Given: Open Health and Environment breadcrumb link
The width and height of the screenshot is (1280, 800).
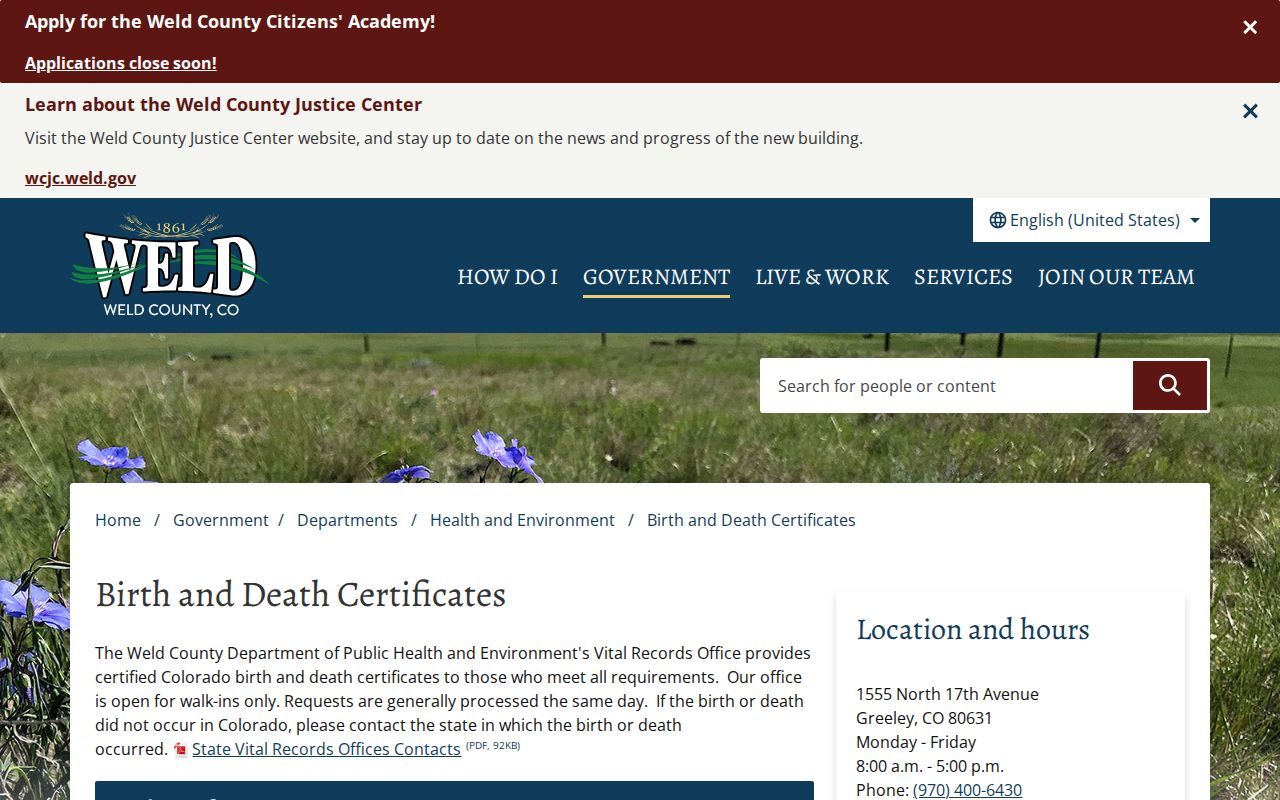Looking at the screenshot, I should [x=522, y=520].
